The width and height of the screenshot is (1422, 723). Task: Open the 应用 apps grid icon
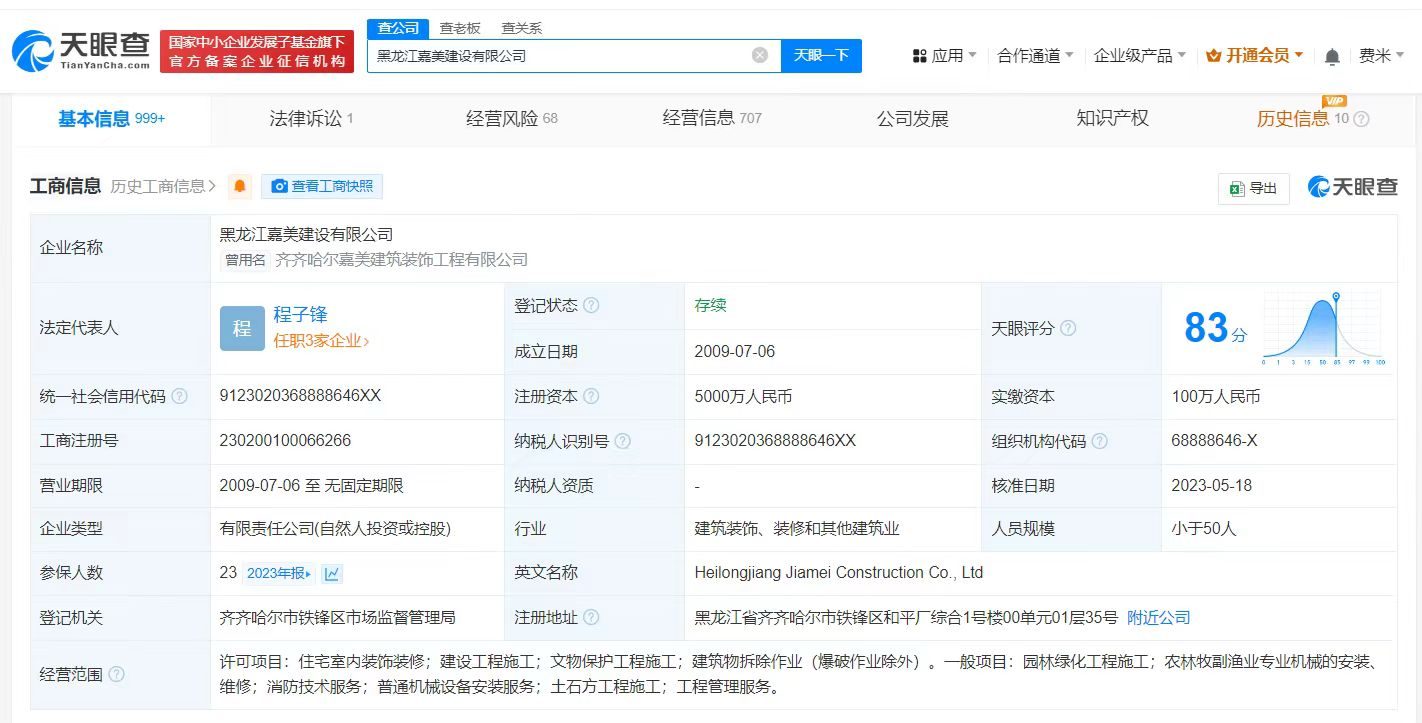(x=921, y=57)
